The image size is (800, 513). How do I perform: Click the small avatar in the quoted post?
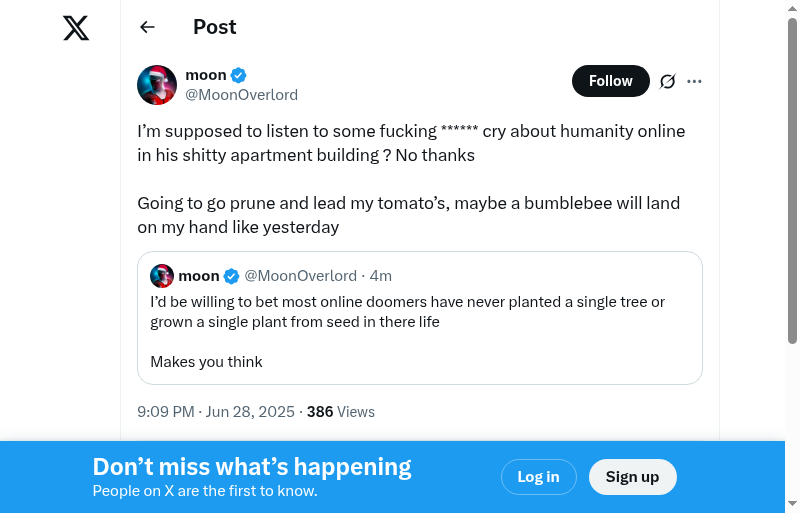162,276
